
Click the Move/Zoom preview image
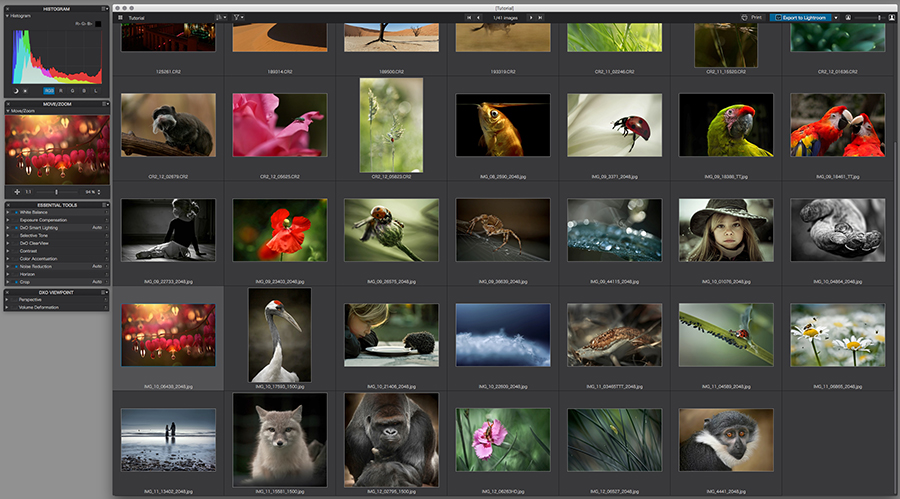coord(57,149)
